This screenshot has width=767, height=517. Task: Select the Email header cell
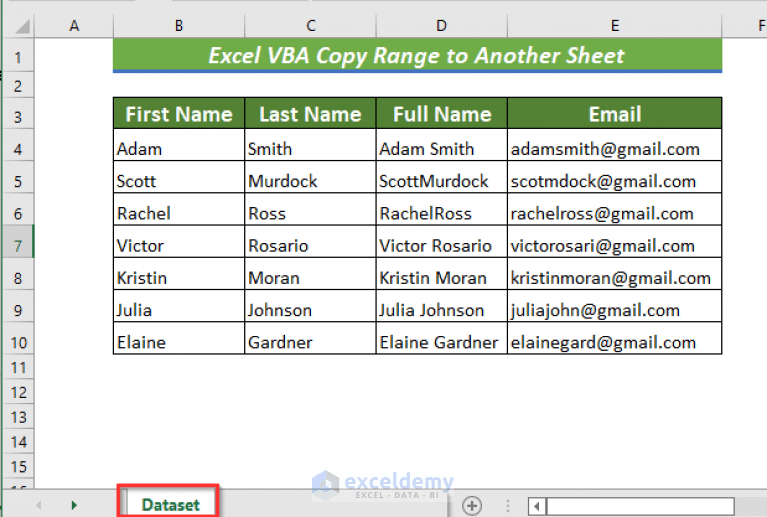coord(614,113)
